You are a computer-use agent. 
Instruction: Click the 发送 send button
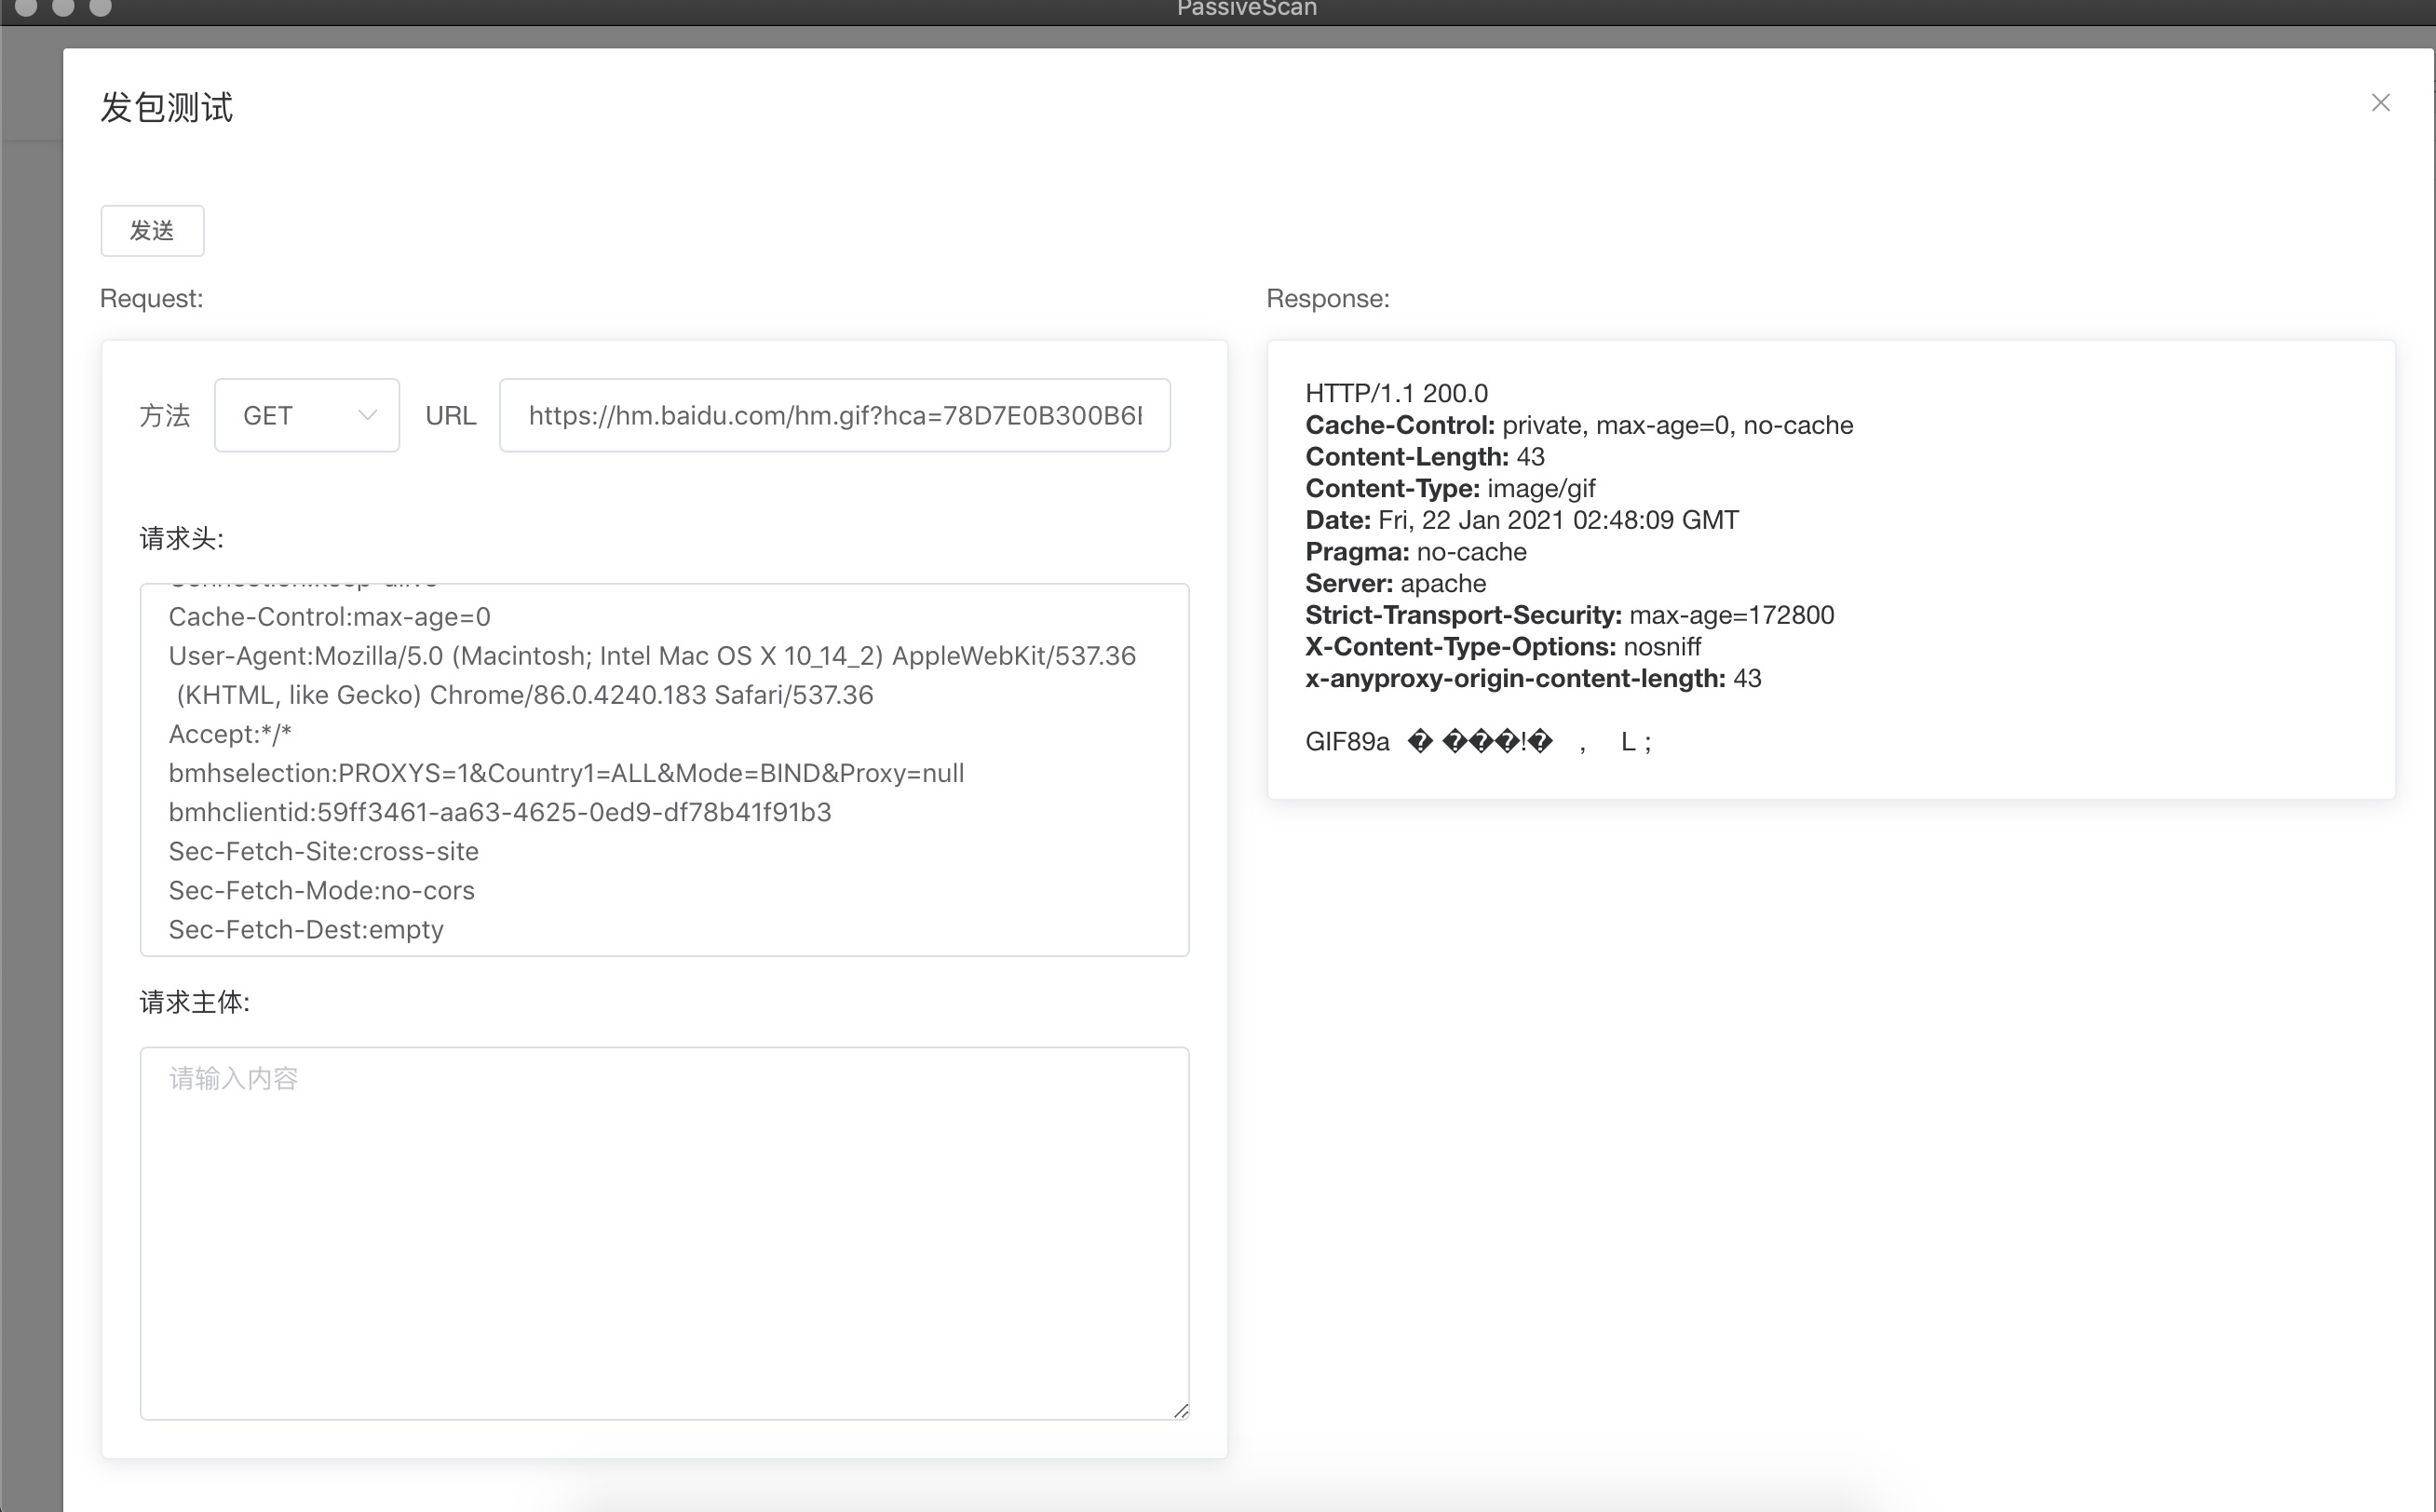152,231
